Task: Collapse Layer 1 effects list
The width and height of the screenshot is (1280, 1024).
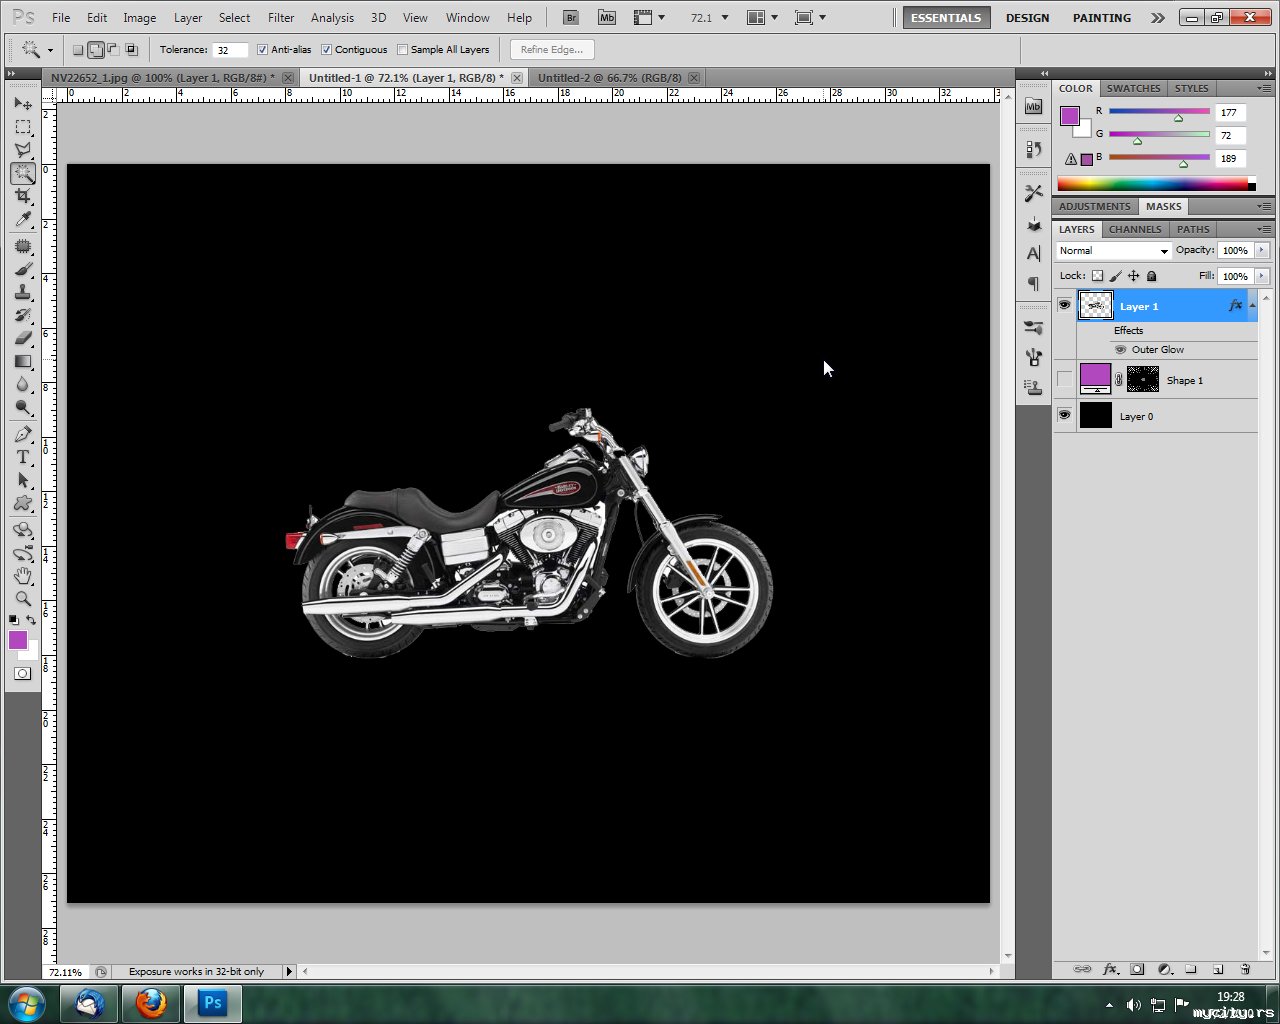Action: [x=1252, y=305]
